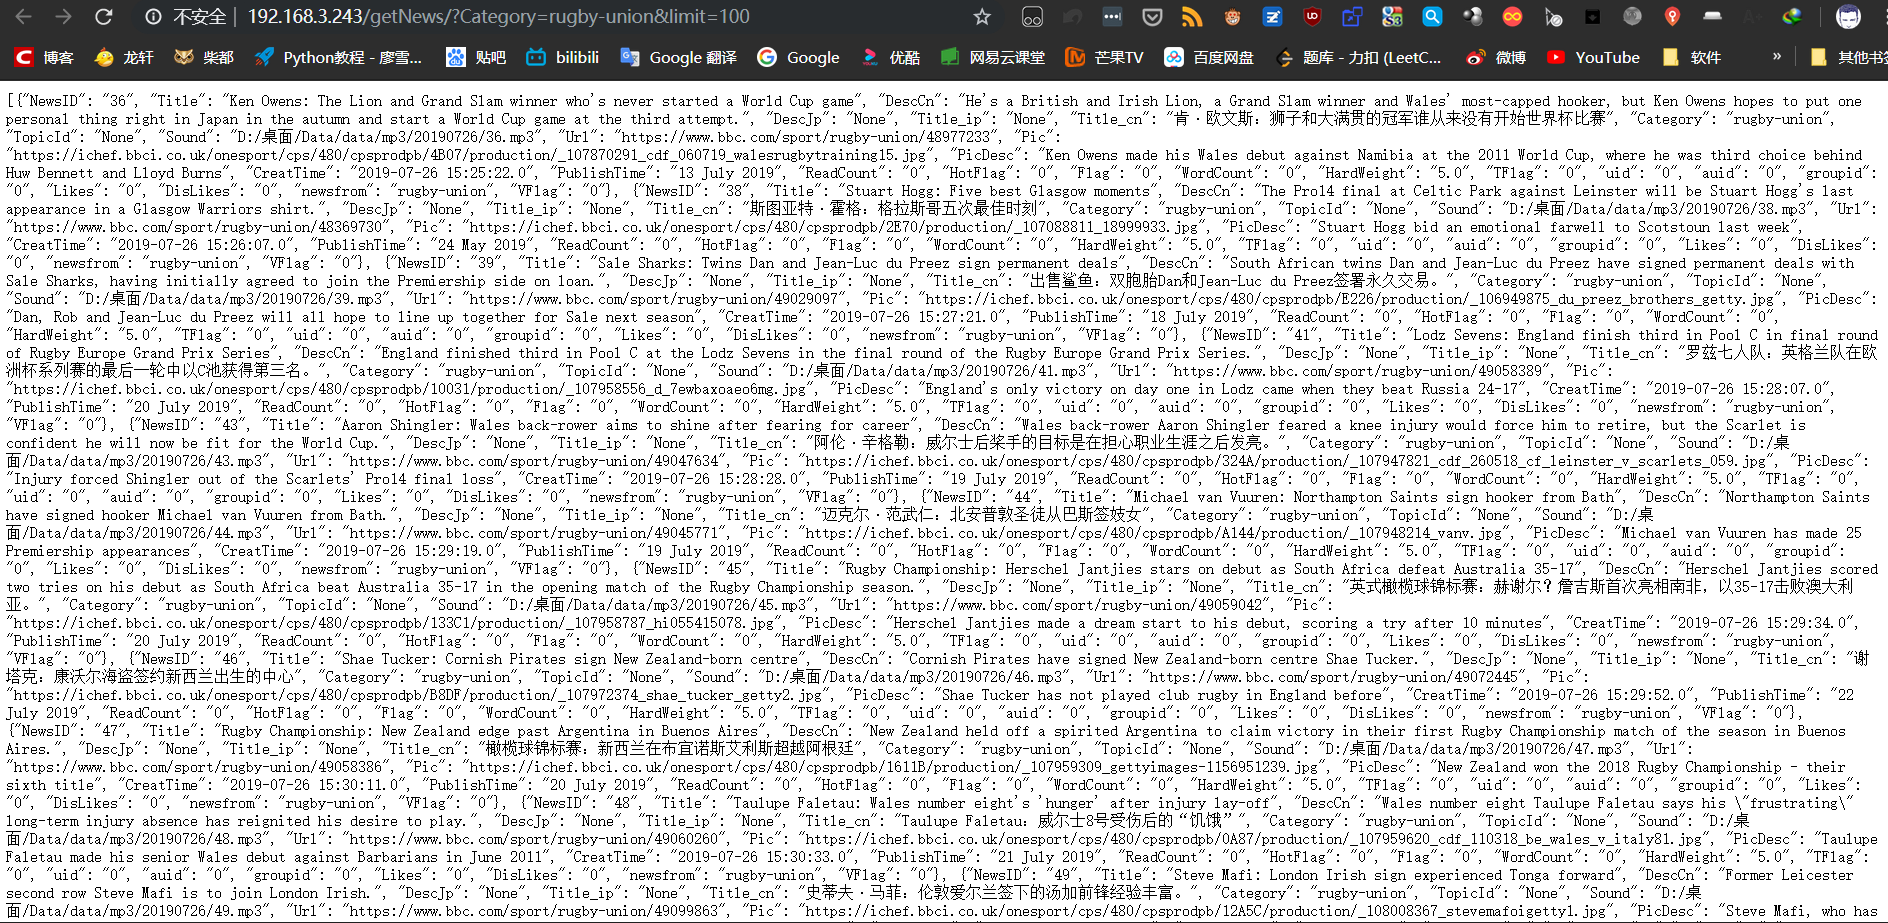
Task: Open the white bar extension icon
Action: pos(1712,17)
